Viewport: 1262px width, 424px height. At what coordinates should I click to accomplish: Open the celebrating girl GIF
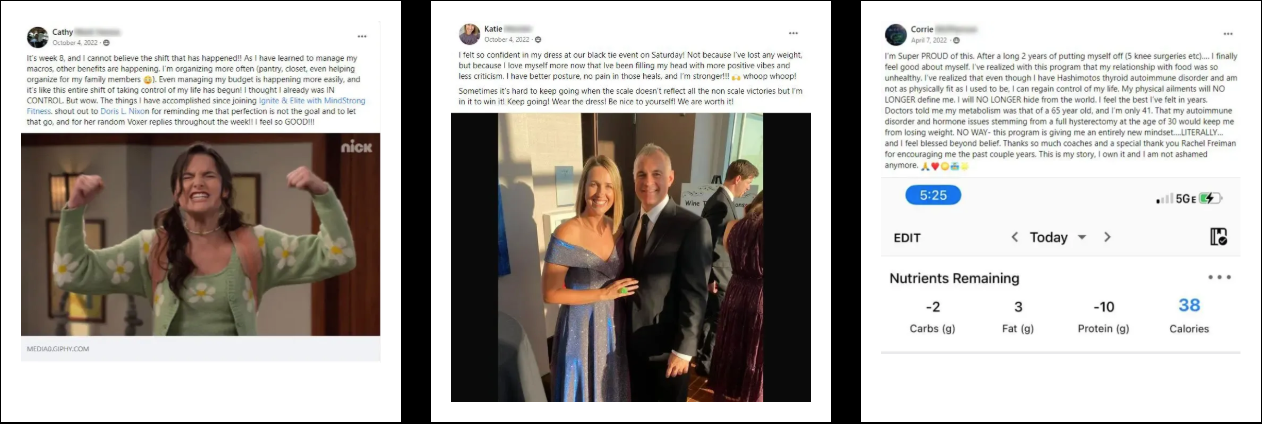tap(200, 234)
